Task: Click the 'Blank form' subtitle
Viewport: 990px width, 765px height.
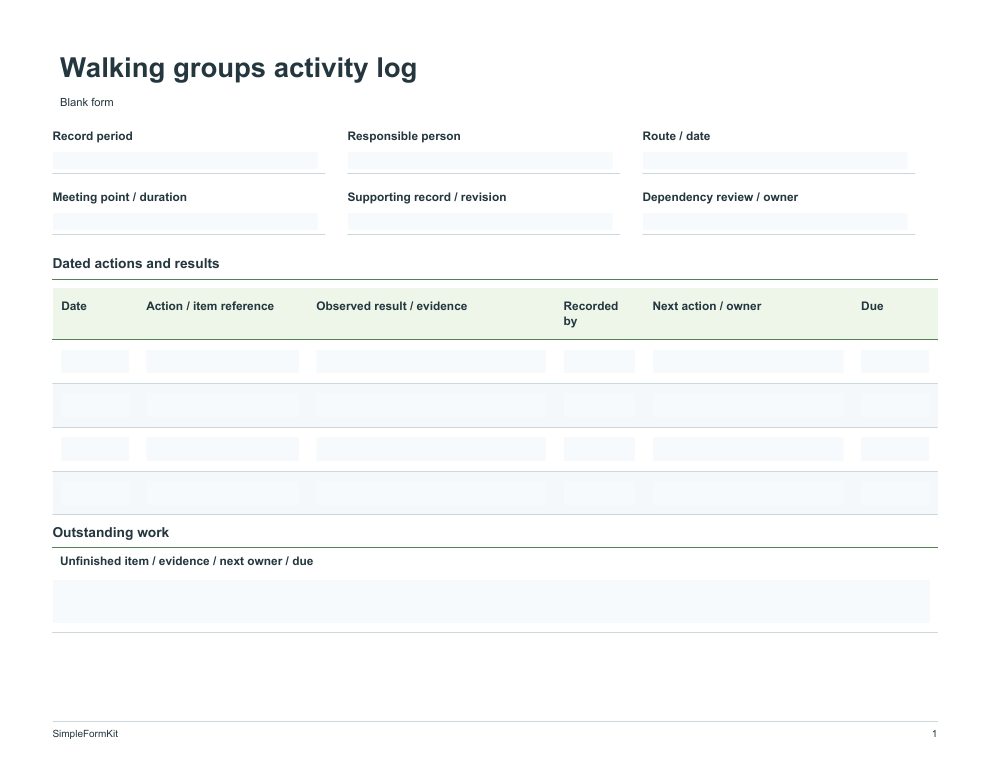Action: click(86, 102)
